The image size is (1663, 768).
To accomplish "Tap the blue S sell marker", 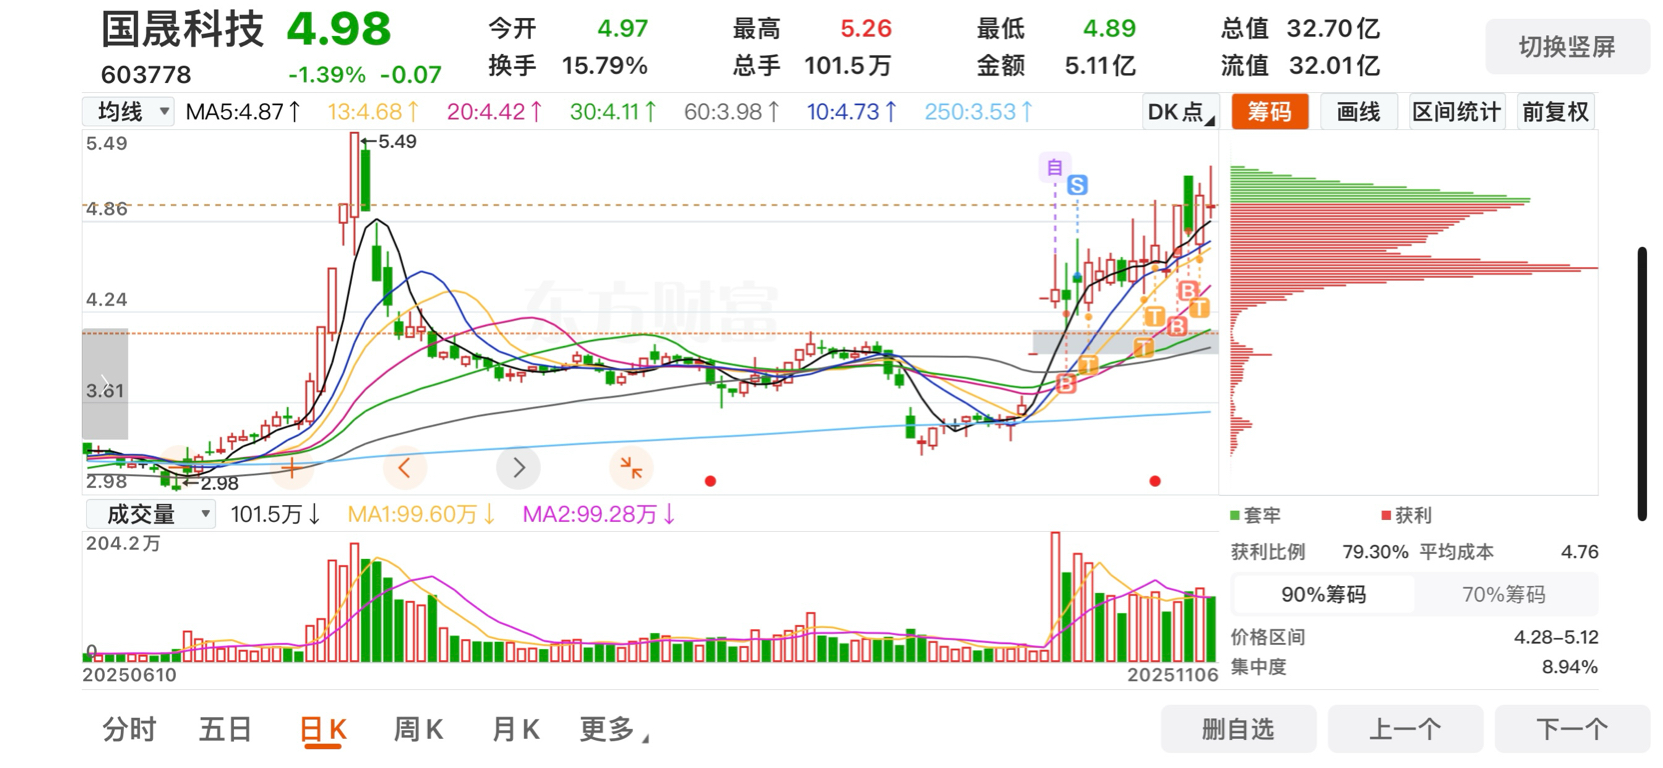I will point(1077,185).
